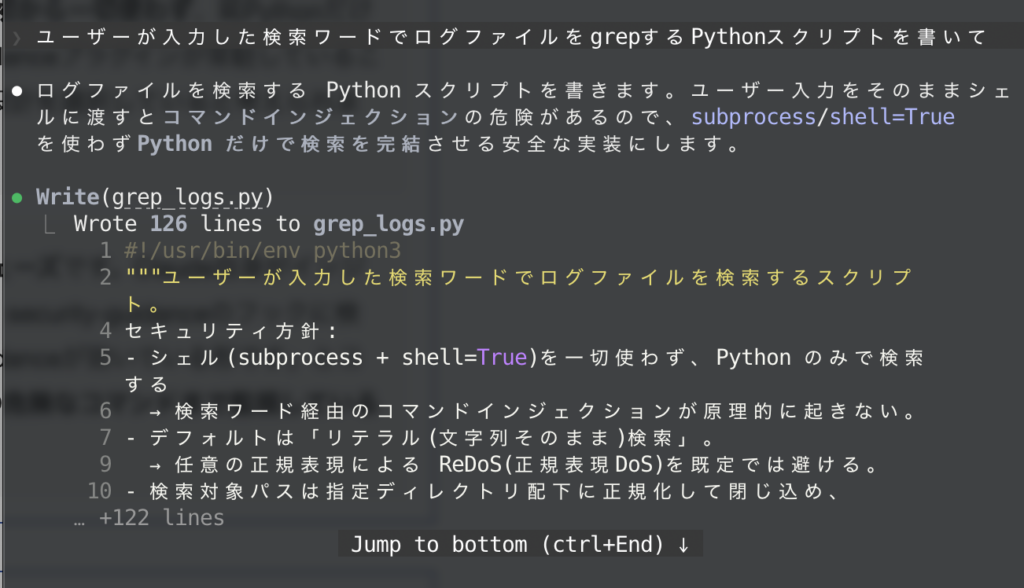Click the user prompt text about grep
The image size is (1024, 588).
(x=511, y=37)
